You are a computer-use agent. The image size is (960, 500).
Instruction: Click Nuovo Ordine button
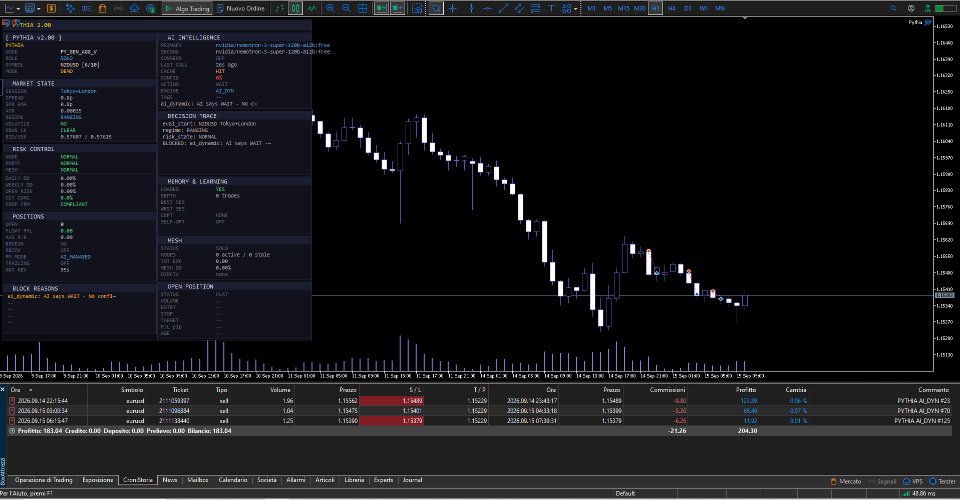240,9
